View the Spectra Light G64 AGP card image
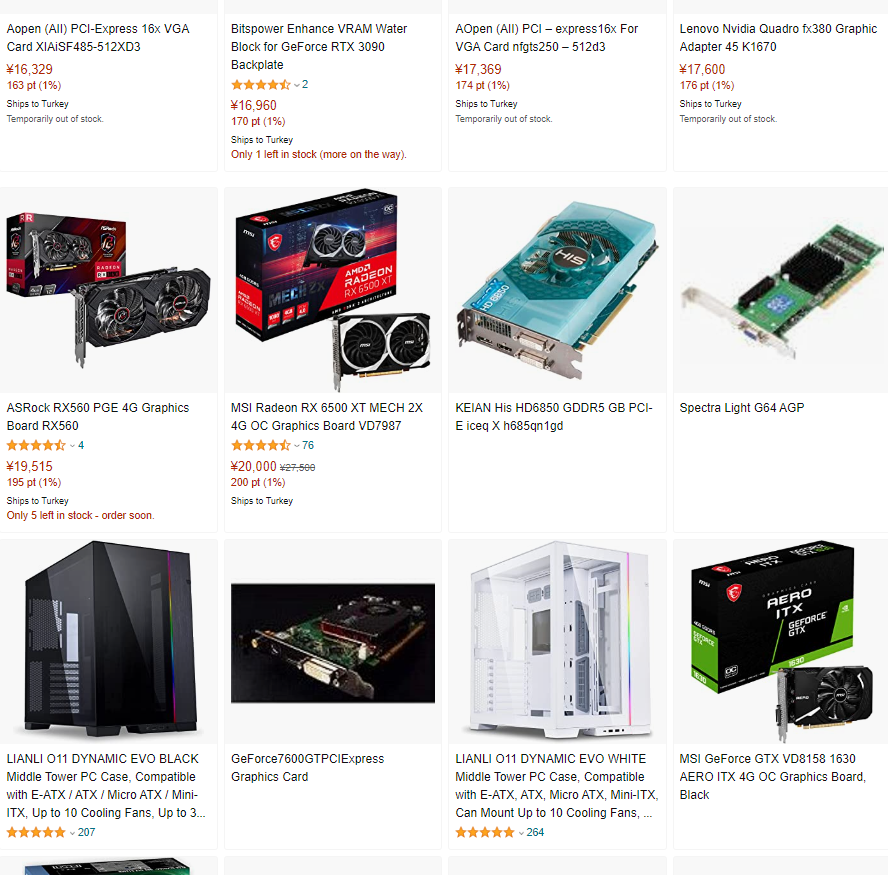Viewport: 888px width, 875px height. coord(782,290)
